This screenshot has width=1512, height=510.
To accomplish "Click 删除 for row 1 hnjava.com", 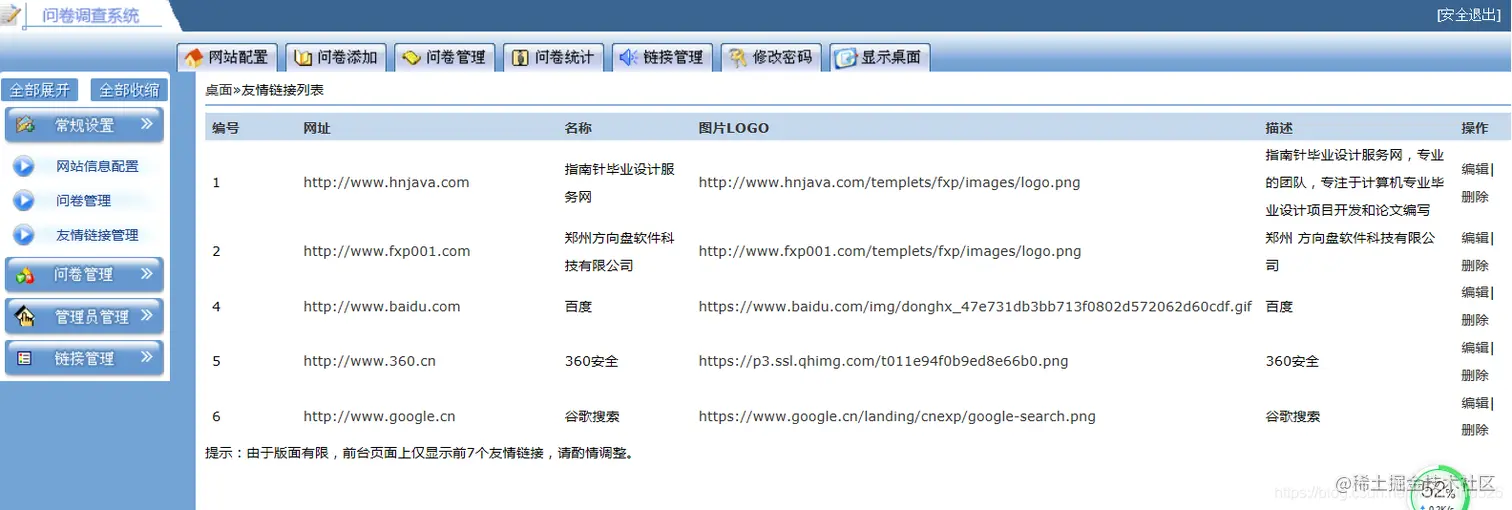I will (1475, 197).
